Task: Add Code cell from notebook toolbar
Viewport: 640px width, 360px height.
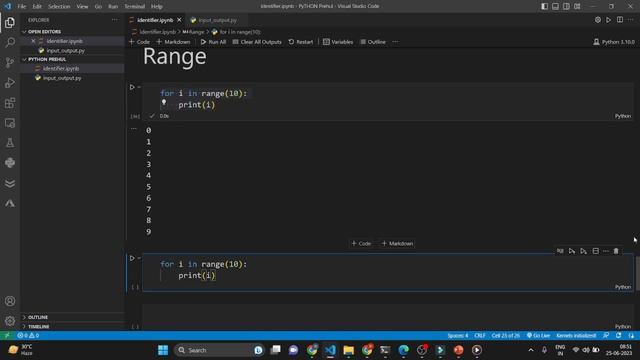Action: coord(140,42)
